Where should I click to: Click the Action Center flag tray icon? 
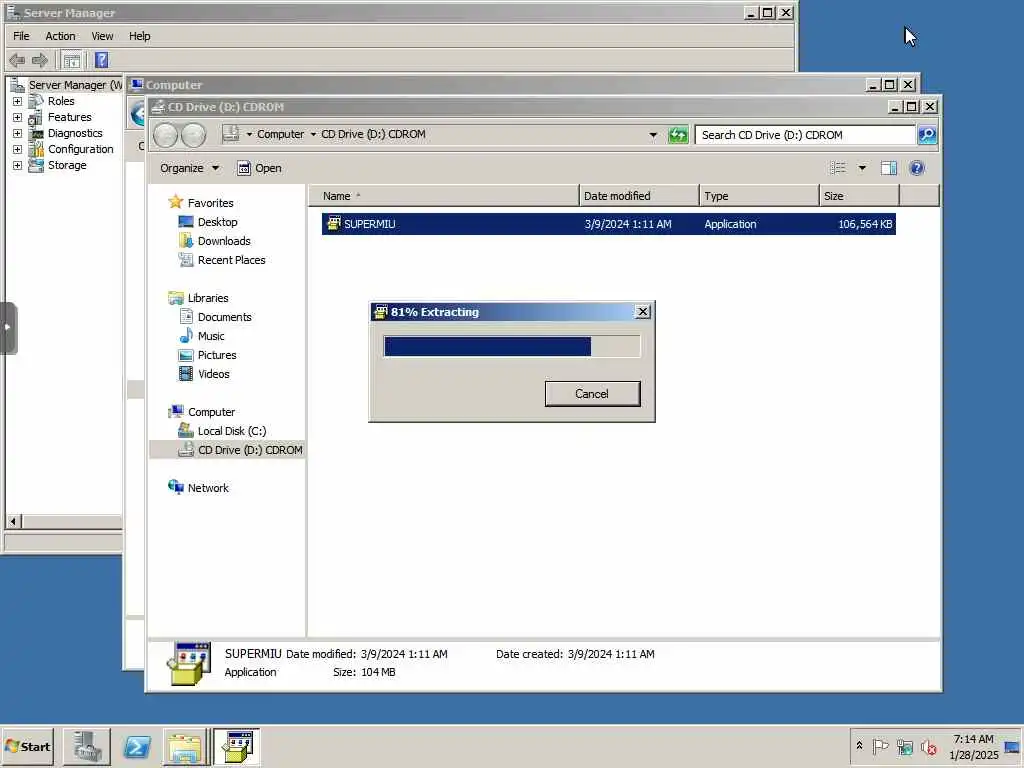click(880, 746)
